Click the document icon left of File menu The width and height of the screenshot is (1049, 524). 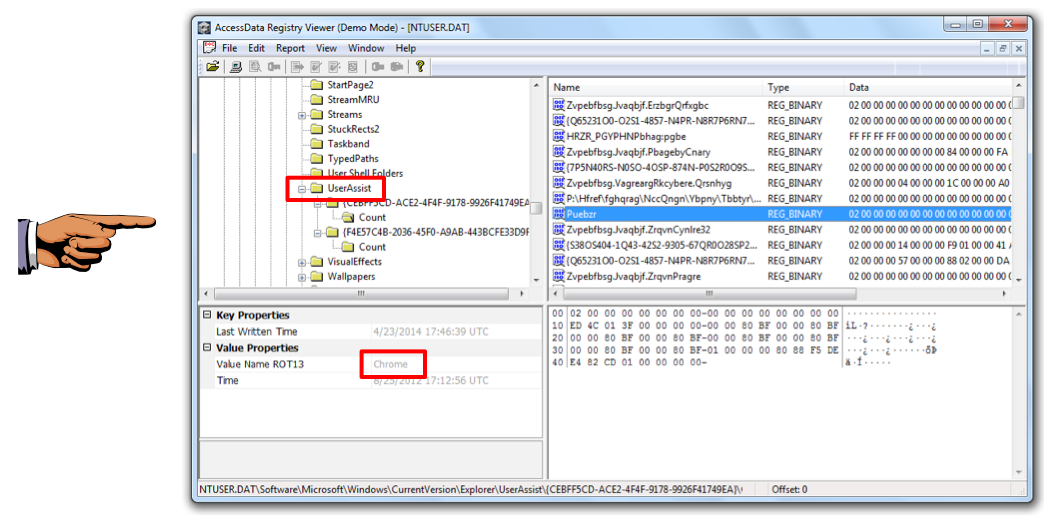coord(209,48)
